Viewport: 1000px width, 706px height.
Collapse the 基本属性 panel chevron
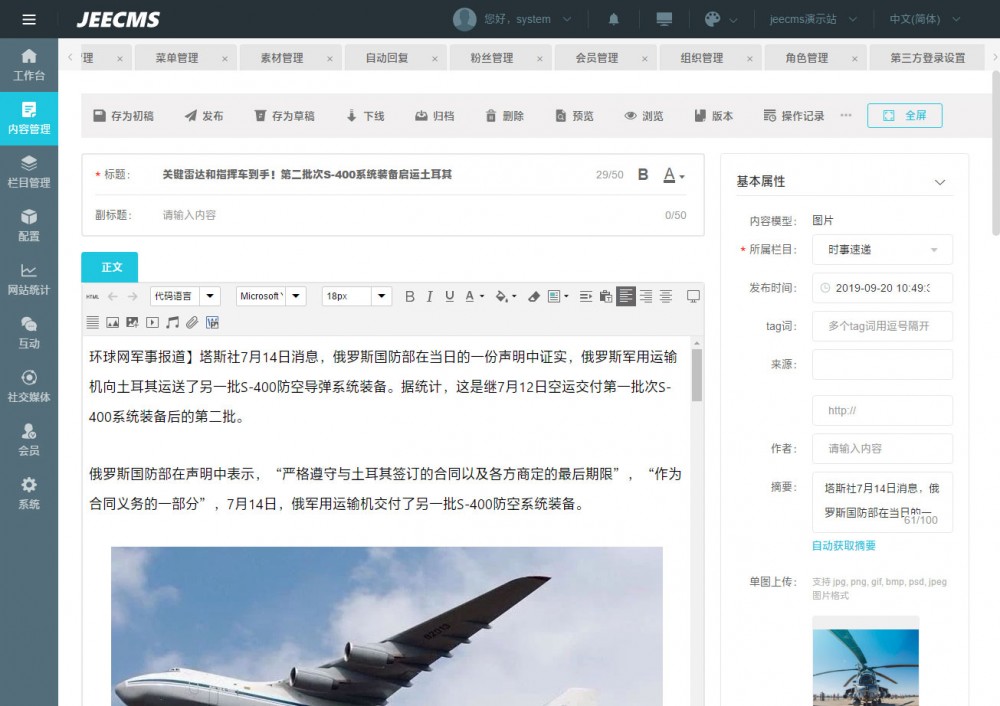pos(940,181)
